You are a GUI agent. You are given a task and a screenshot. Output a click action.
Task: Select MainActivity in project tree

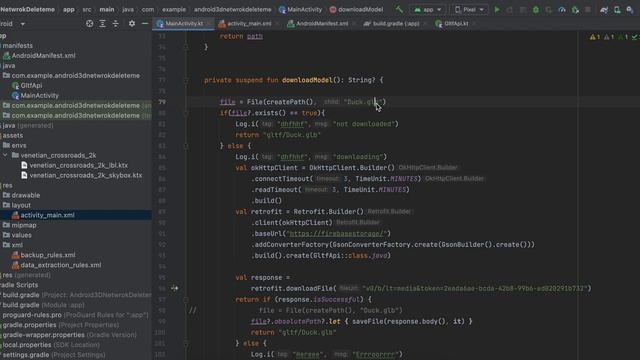[39, 96]
